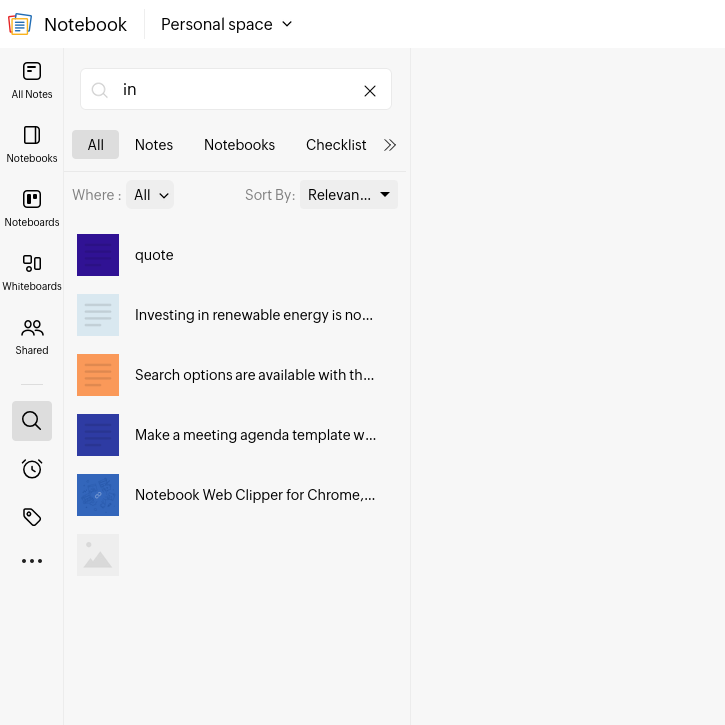Switch to the Notes filter tab
The image size is (725, 725).
point(154,145)
